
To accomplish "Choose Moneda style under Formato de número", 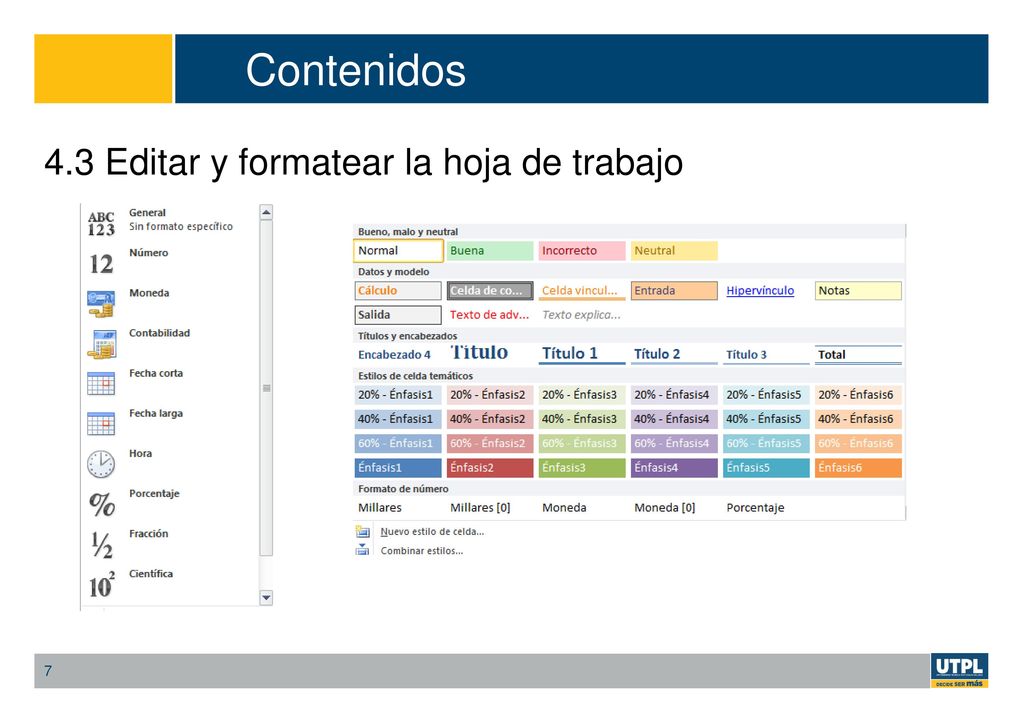I will pyautogui.click(x=564, y=507).
